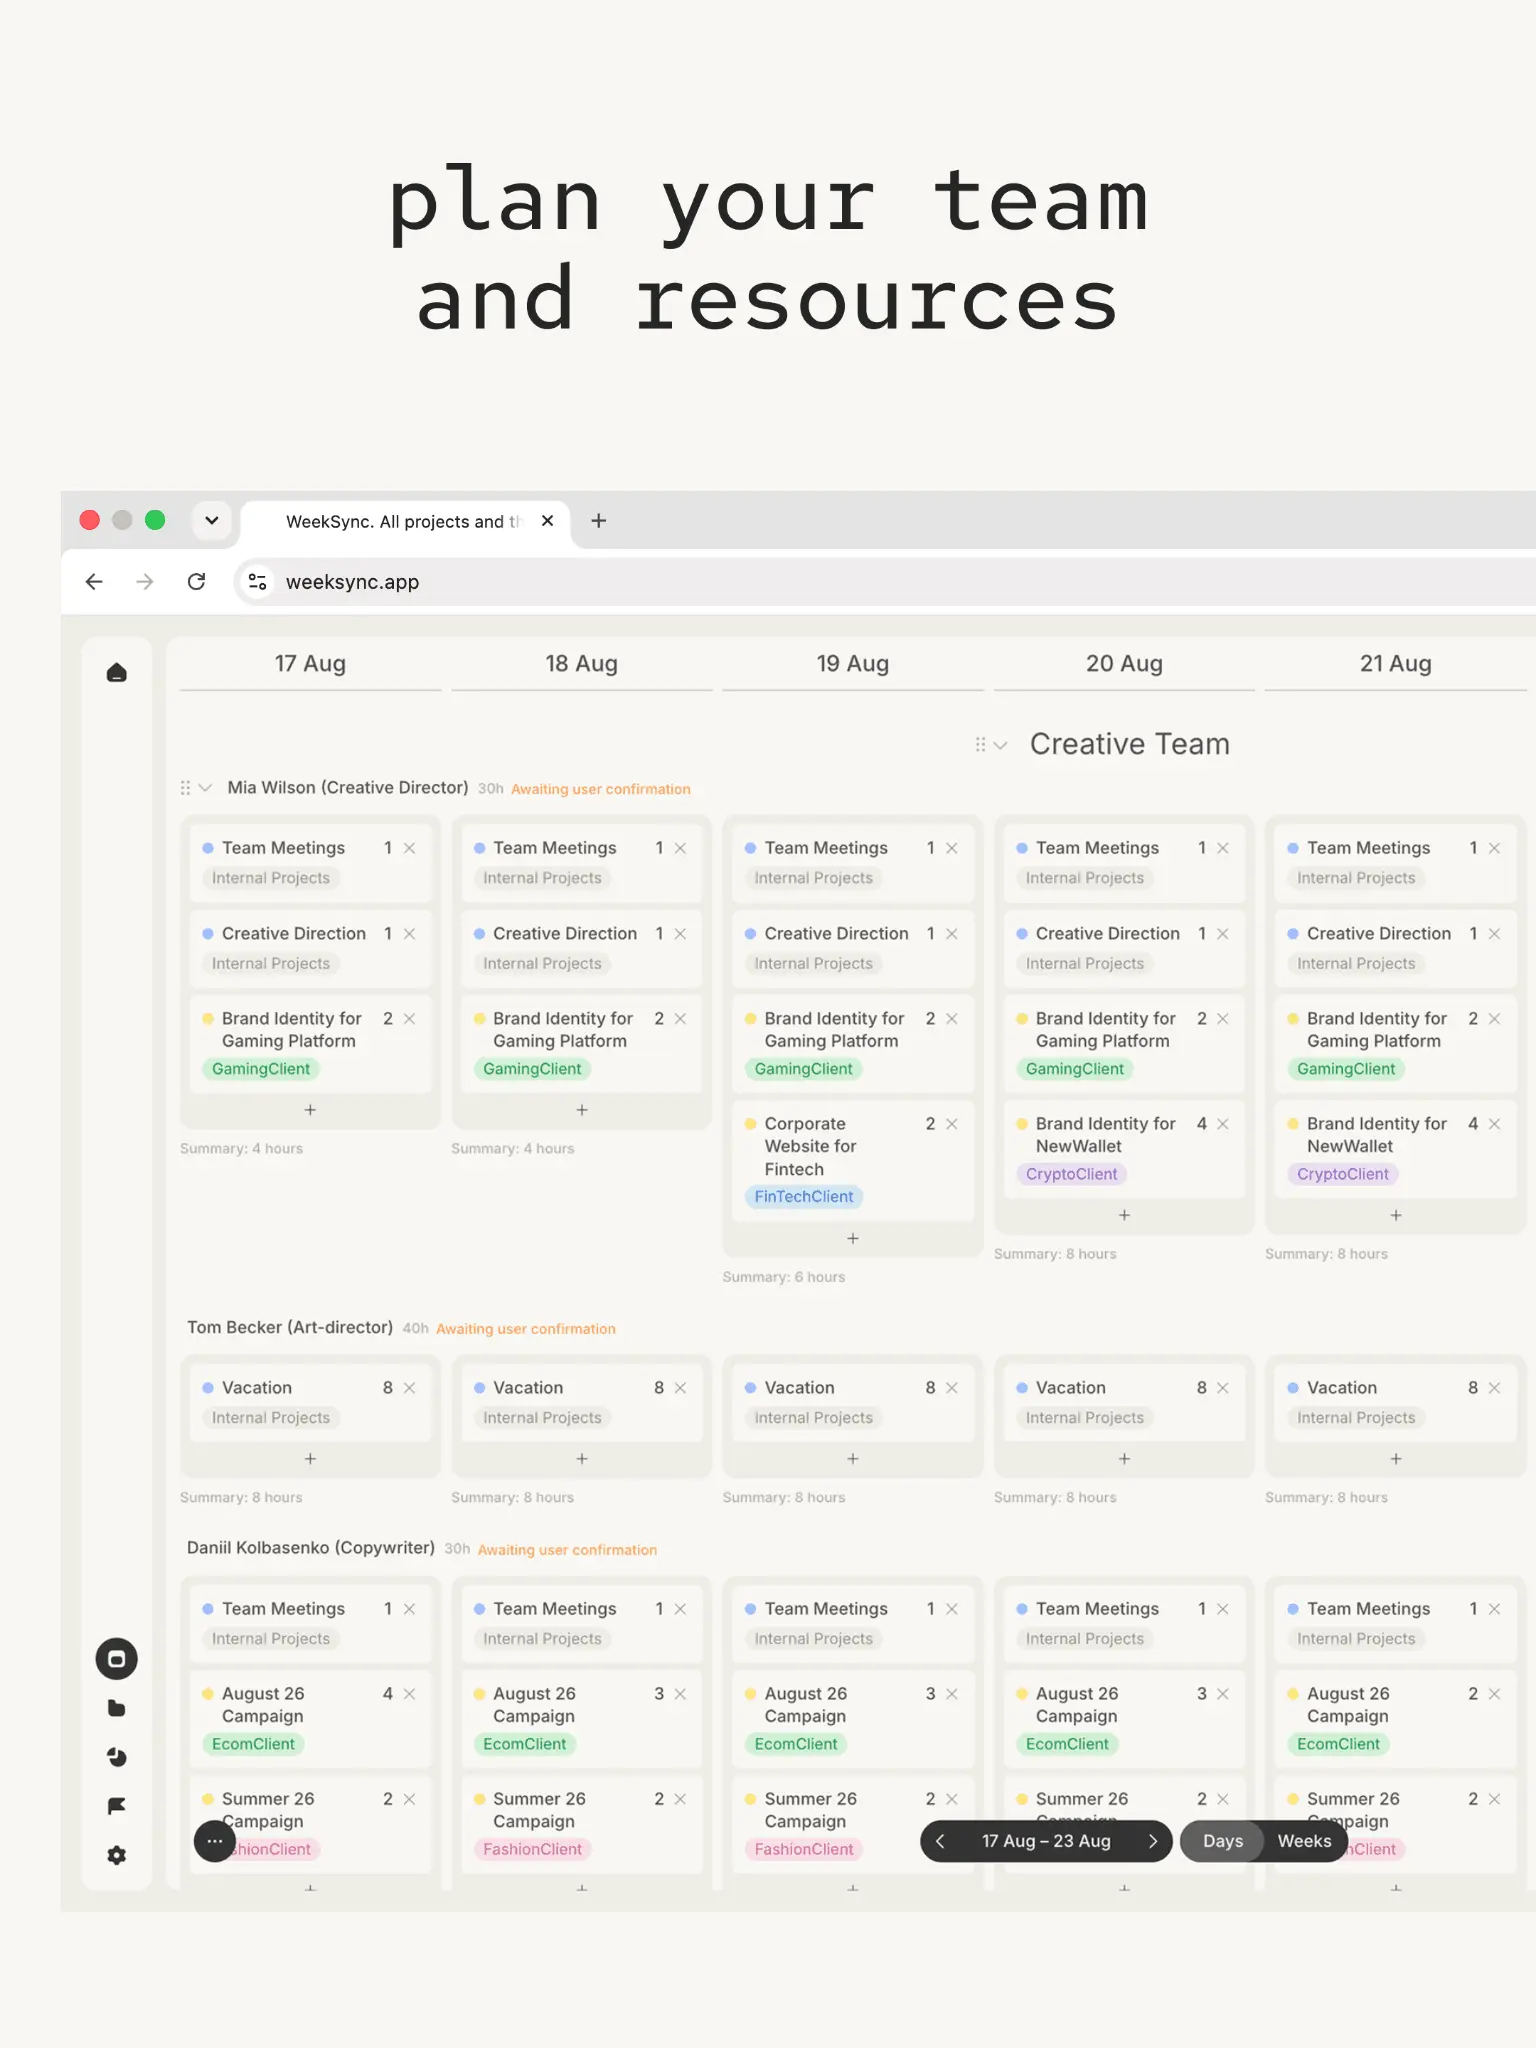This screenshot has width=1536, height=2048.
Task: Click the three-dots floating menu button
Action: pos(215,1841)
